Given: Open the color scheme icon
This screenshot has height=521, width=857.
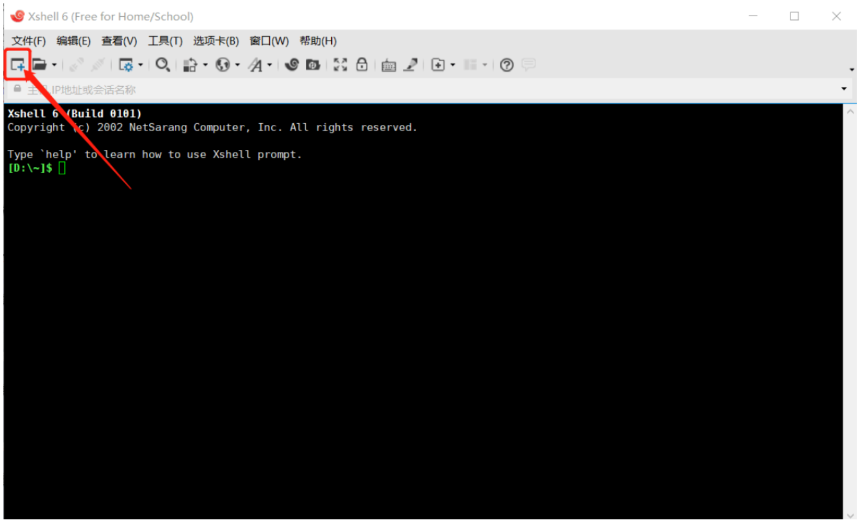Looking at the screenshot, I should tap(190, 65).
